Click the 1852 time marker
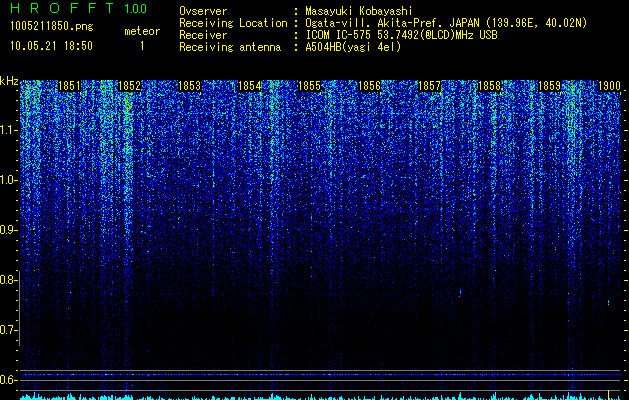Screen dimensions: 629x400 pyautogui.click(x=129, y=86)
